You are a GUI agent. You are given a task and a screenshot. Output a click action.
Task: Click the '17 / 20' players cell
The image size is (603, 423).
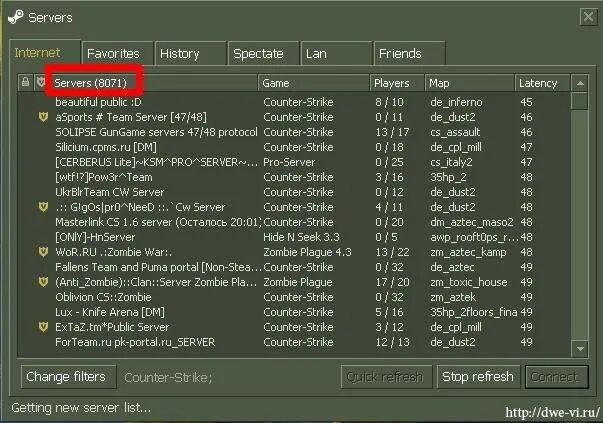pos(392,282)
